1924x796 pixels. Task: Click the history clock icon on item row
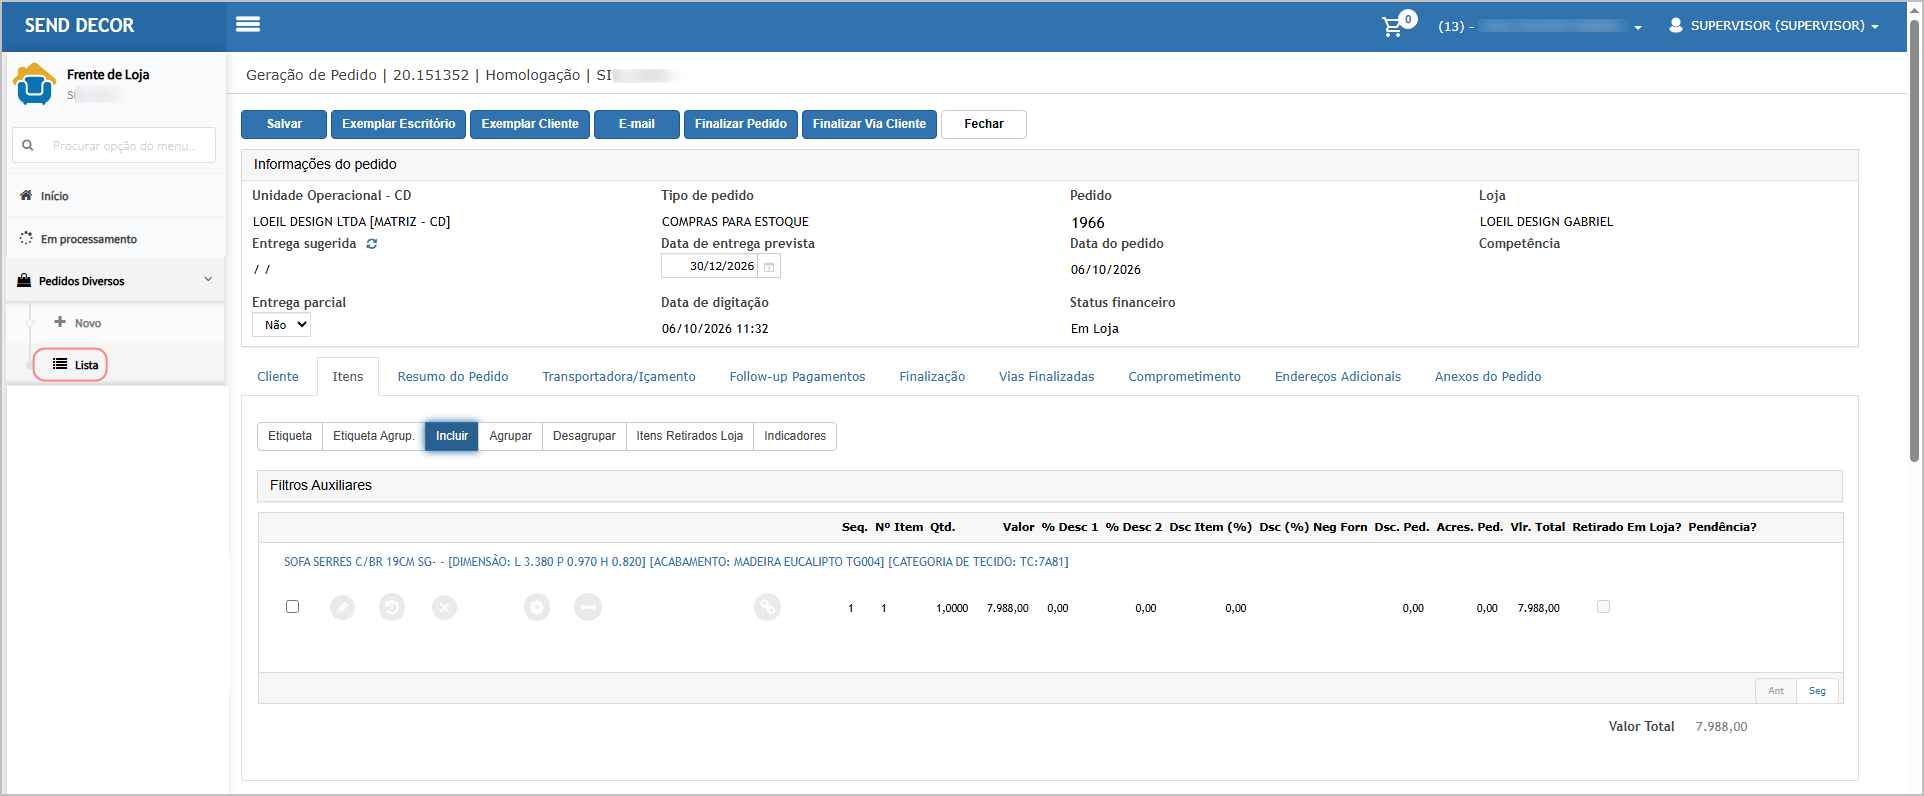tap(392, 607)
